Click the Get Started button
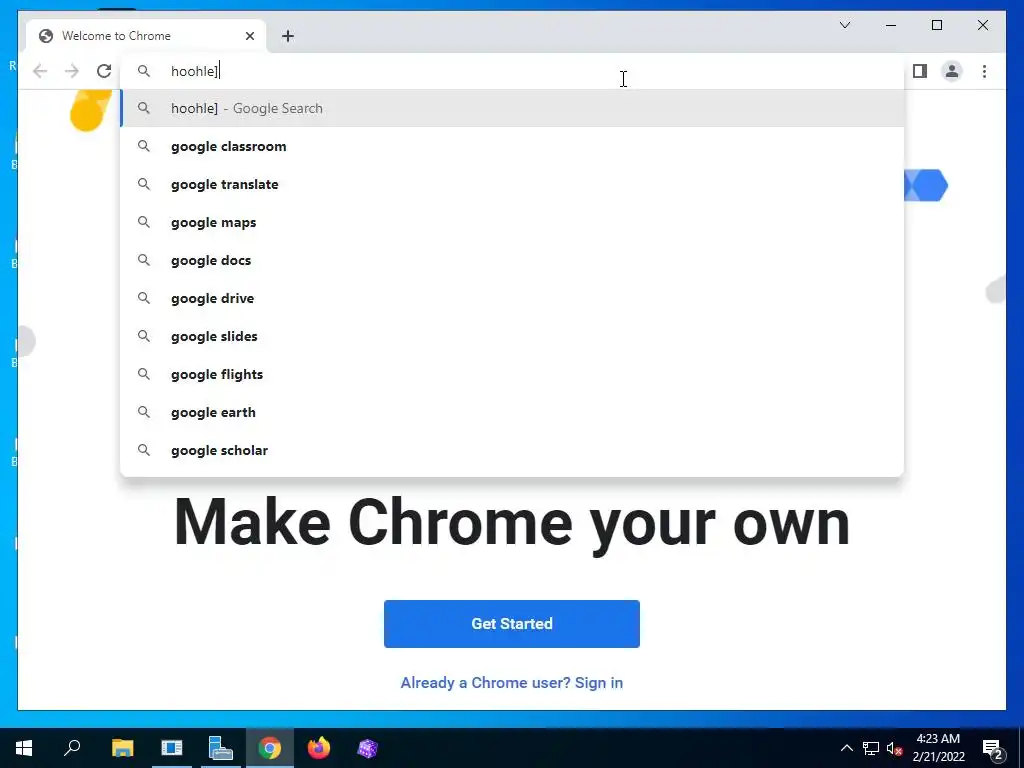Image resolution: width=1024 pixels, height=768 pixels. [512, 624]
